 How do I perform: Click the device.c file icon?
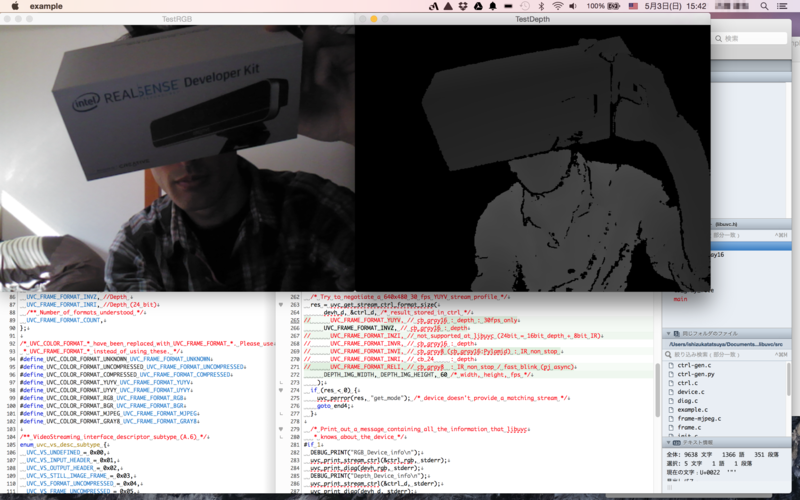pyautogui.click(x=671, y=392)
